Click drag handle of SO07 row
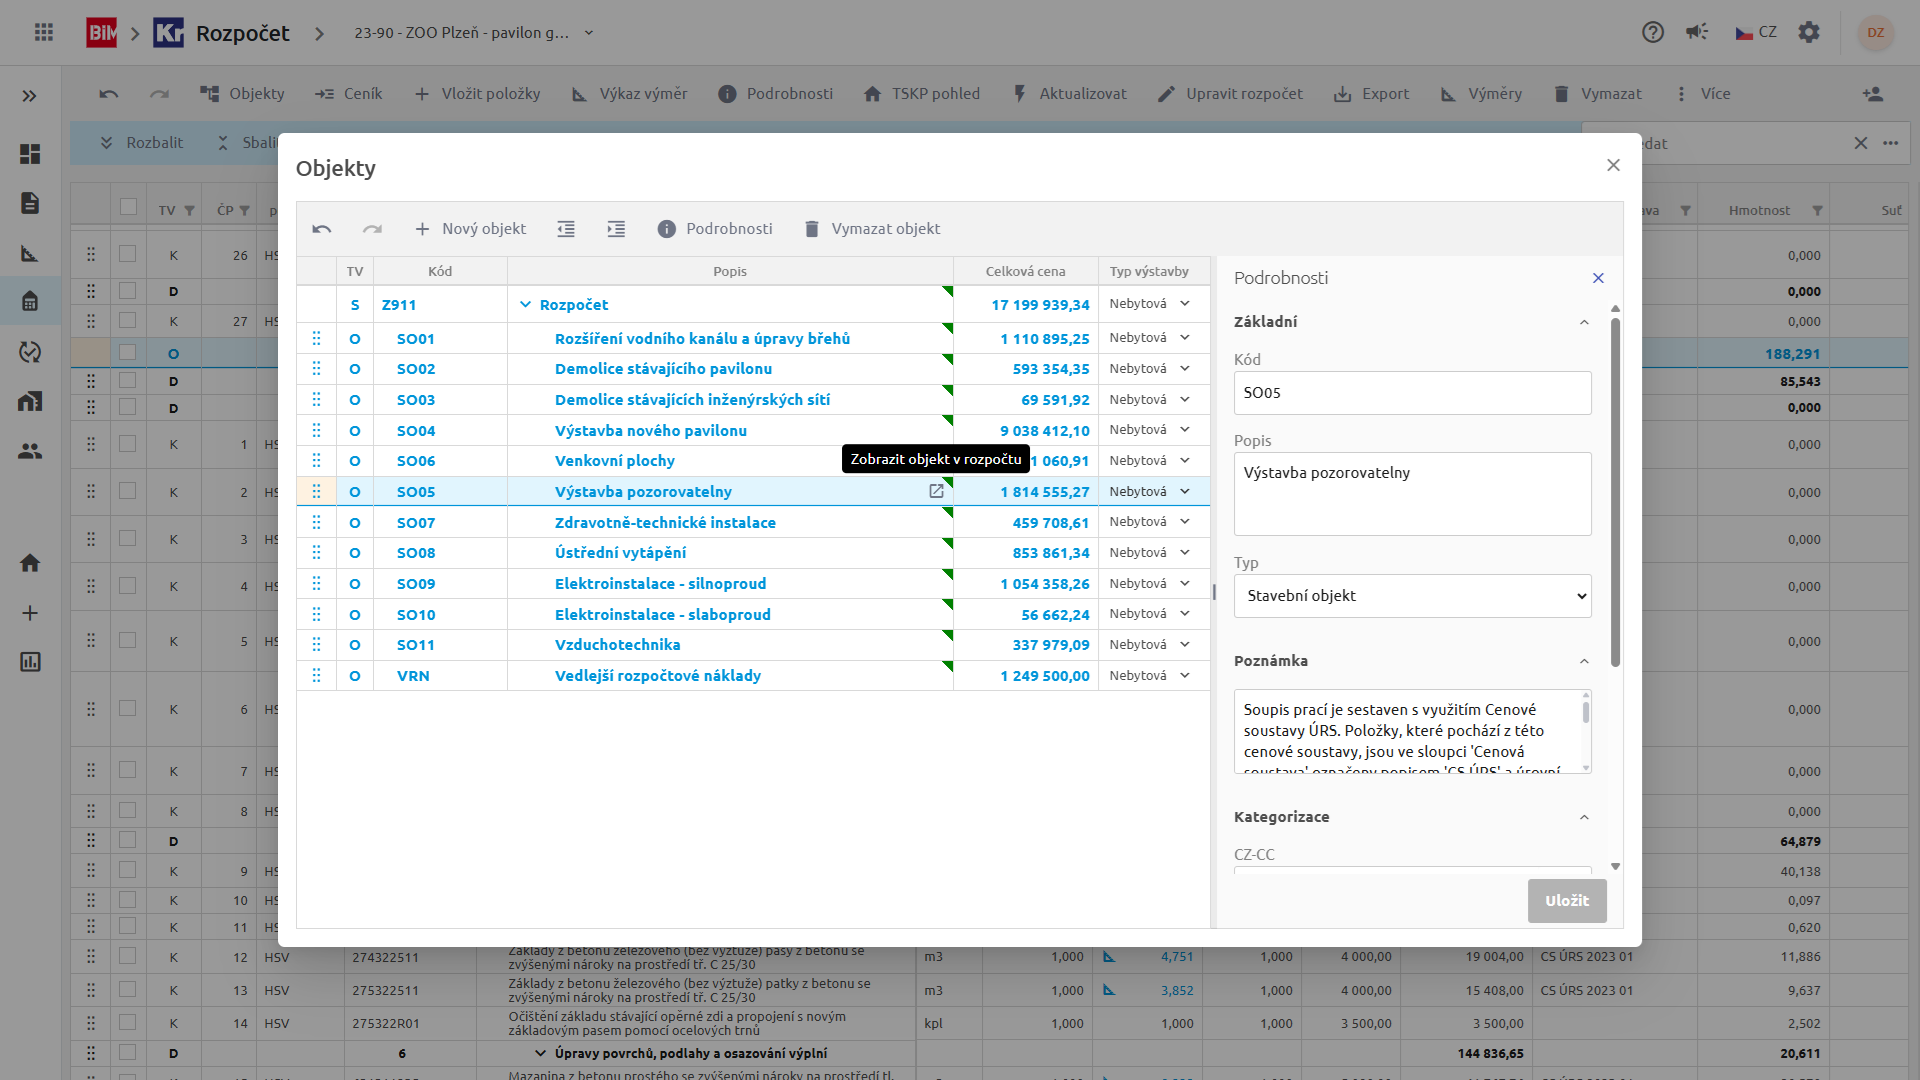 click(x=317, y=522)
